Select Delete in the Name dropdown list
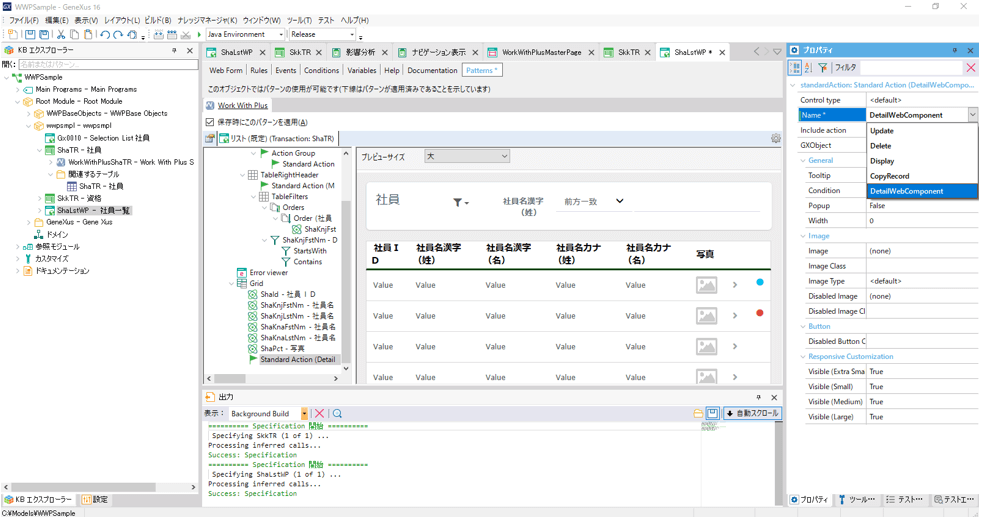The width and height of the screenshot is (981, 517). [922, 146]
